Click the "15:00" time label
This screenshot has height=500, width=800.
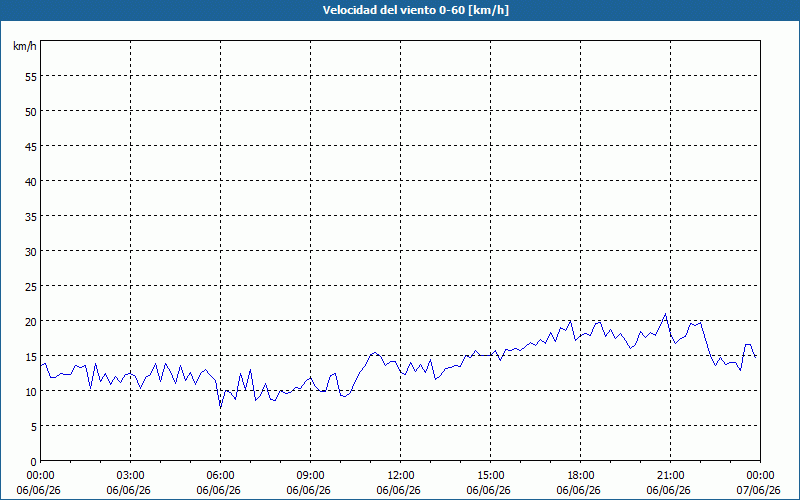click(x=490, y=476)
